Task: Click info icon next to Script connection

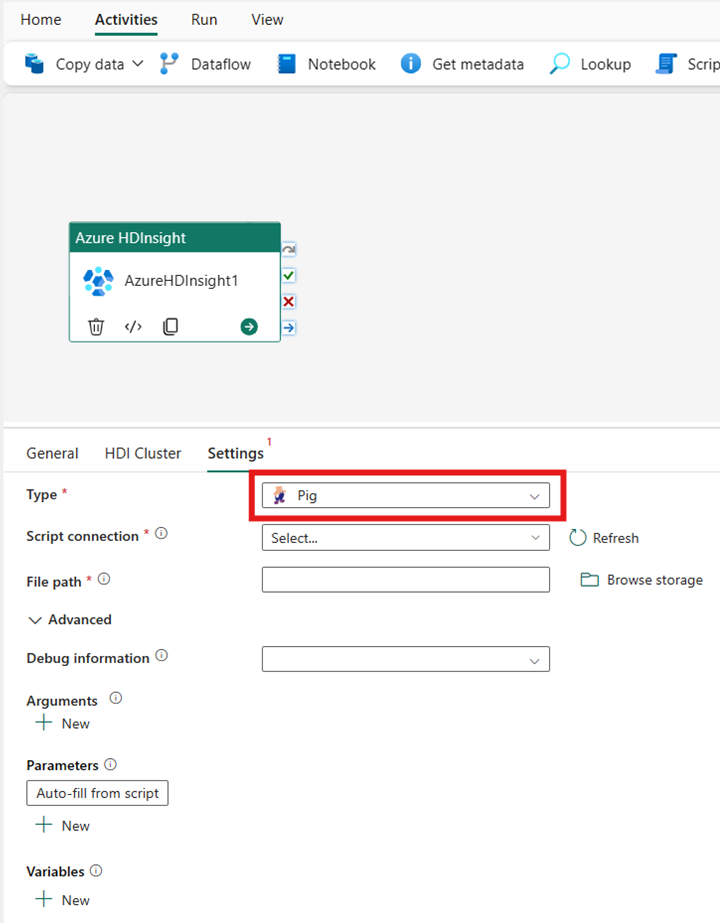Action: pos(161,533)
